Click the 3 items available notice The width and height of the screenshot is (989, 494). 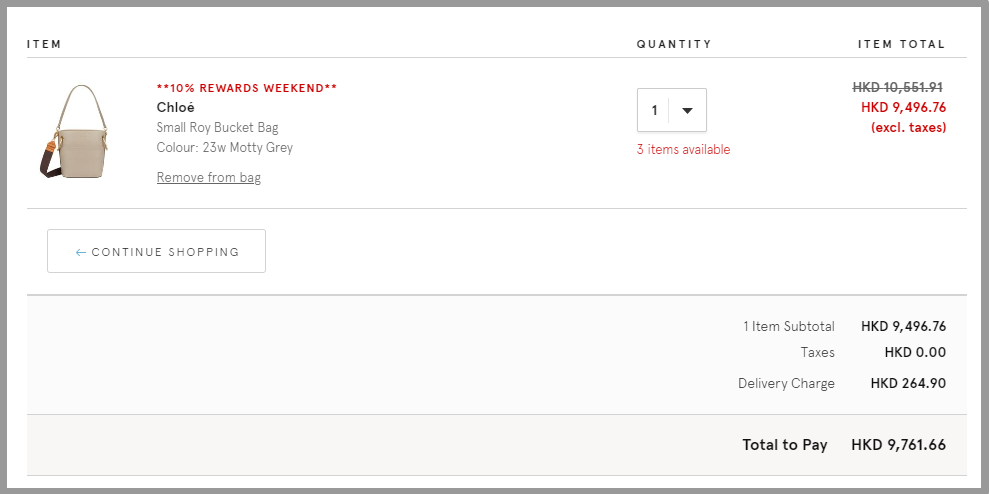[x=683, y=150]
